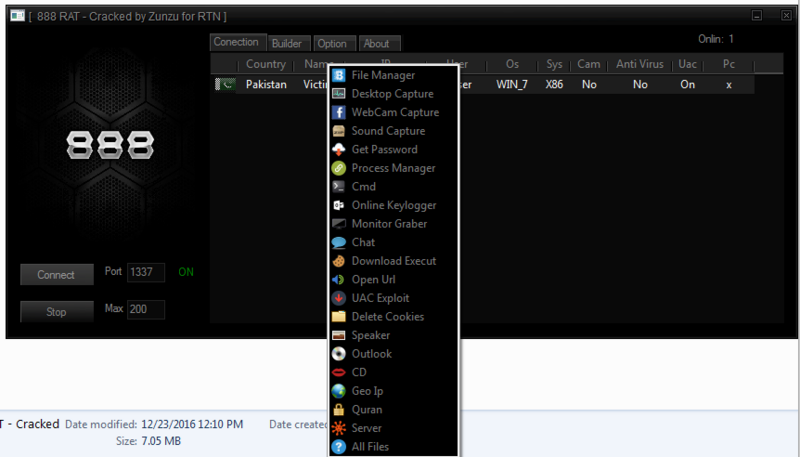
Task: Open the Builder tab
Action: [287, 44]
